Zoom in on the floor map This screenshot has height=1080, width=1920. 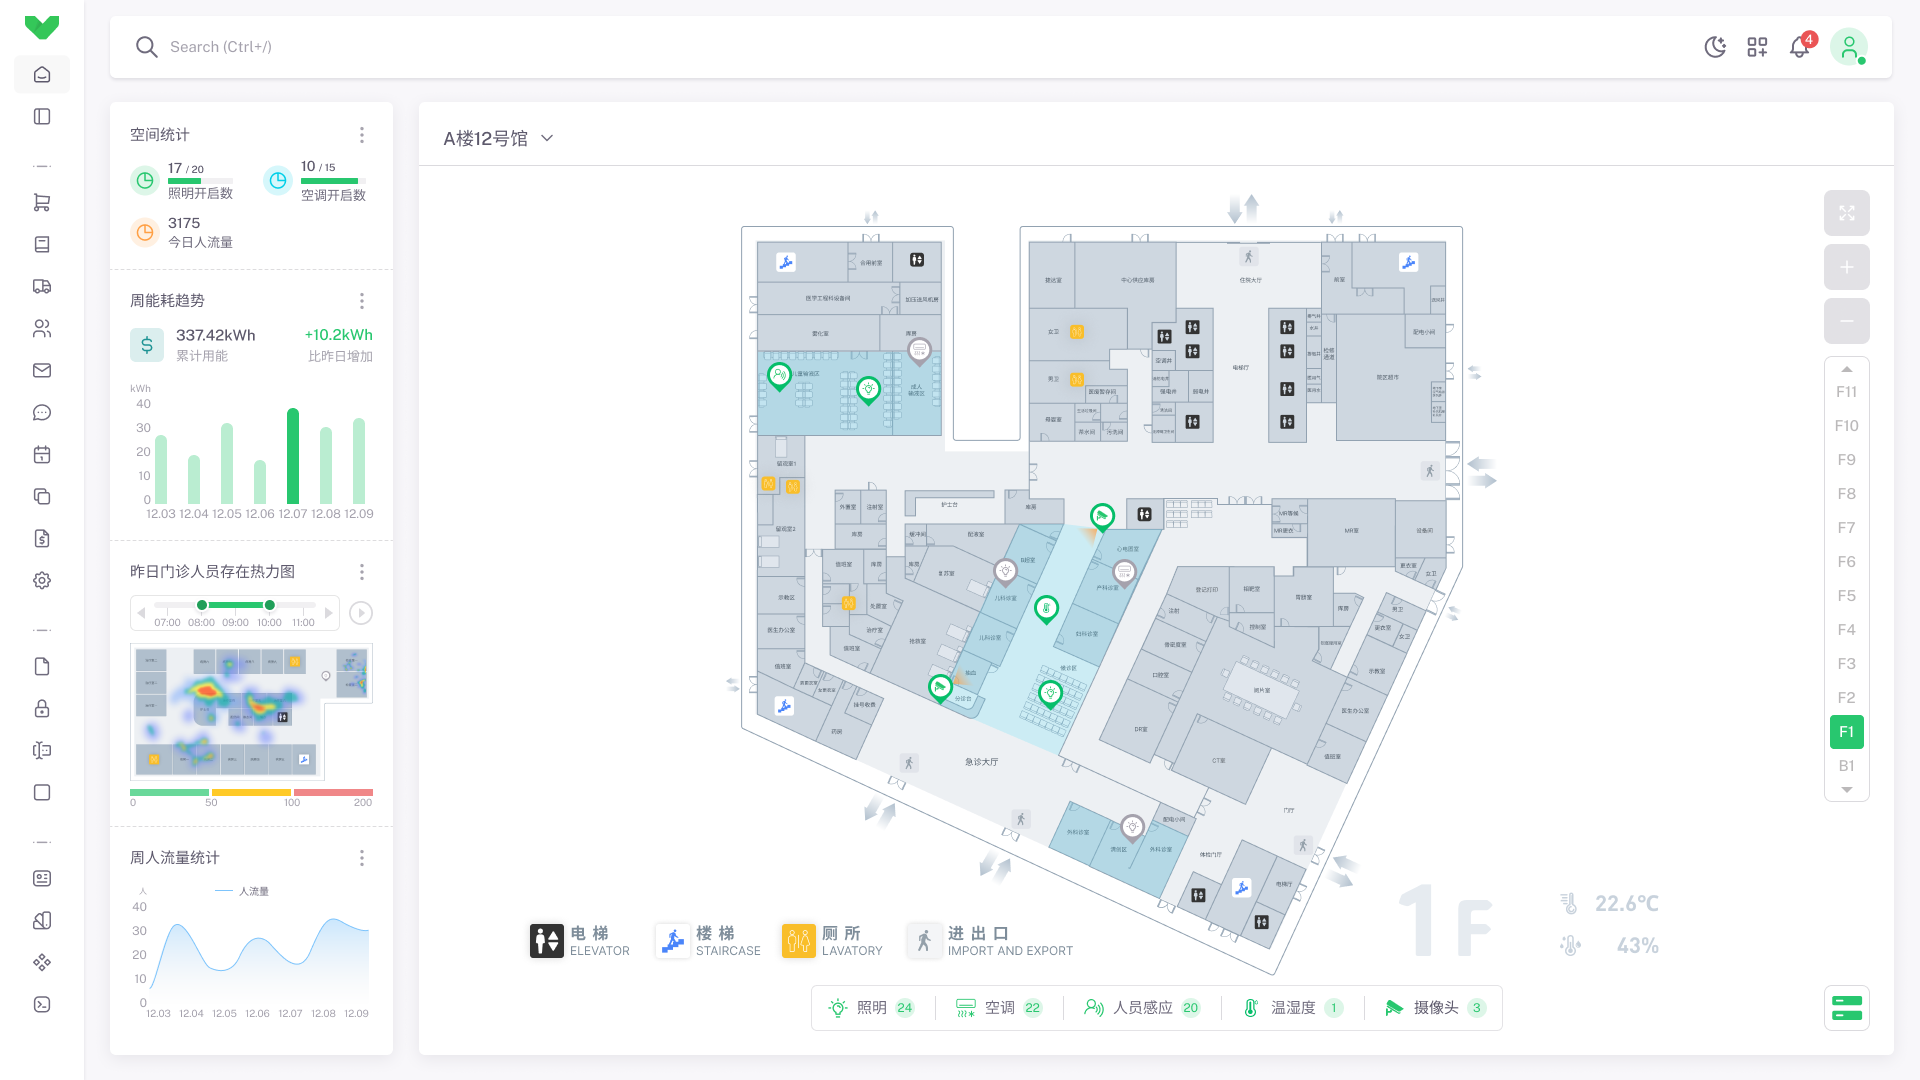tap(1846, 267)
